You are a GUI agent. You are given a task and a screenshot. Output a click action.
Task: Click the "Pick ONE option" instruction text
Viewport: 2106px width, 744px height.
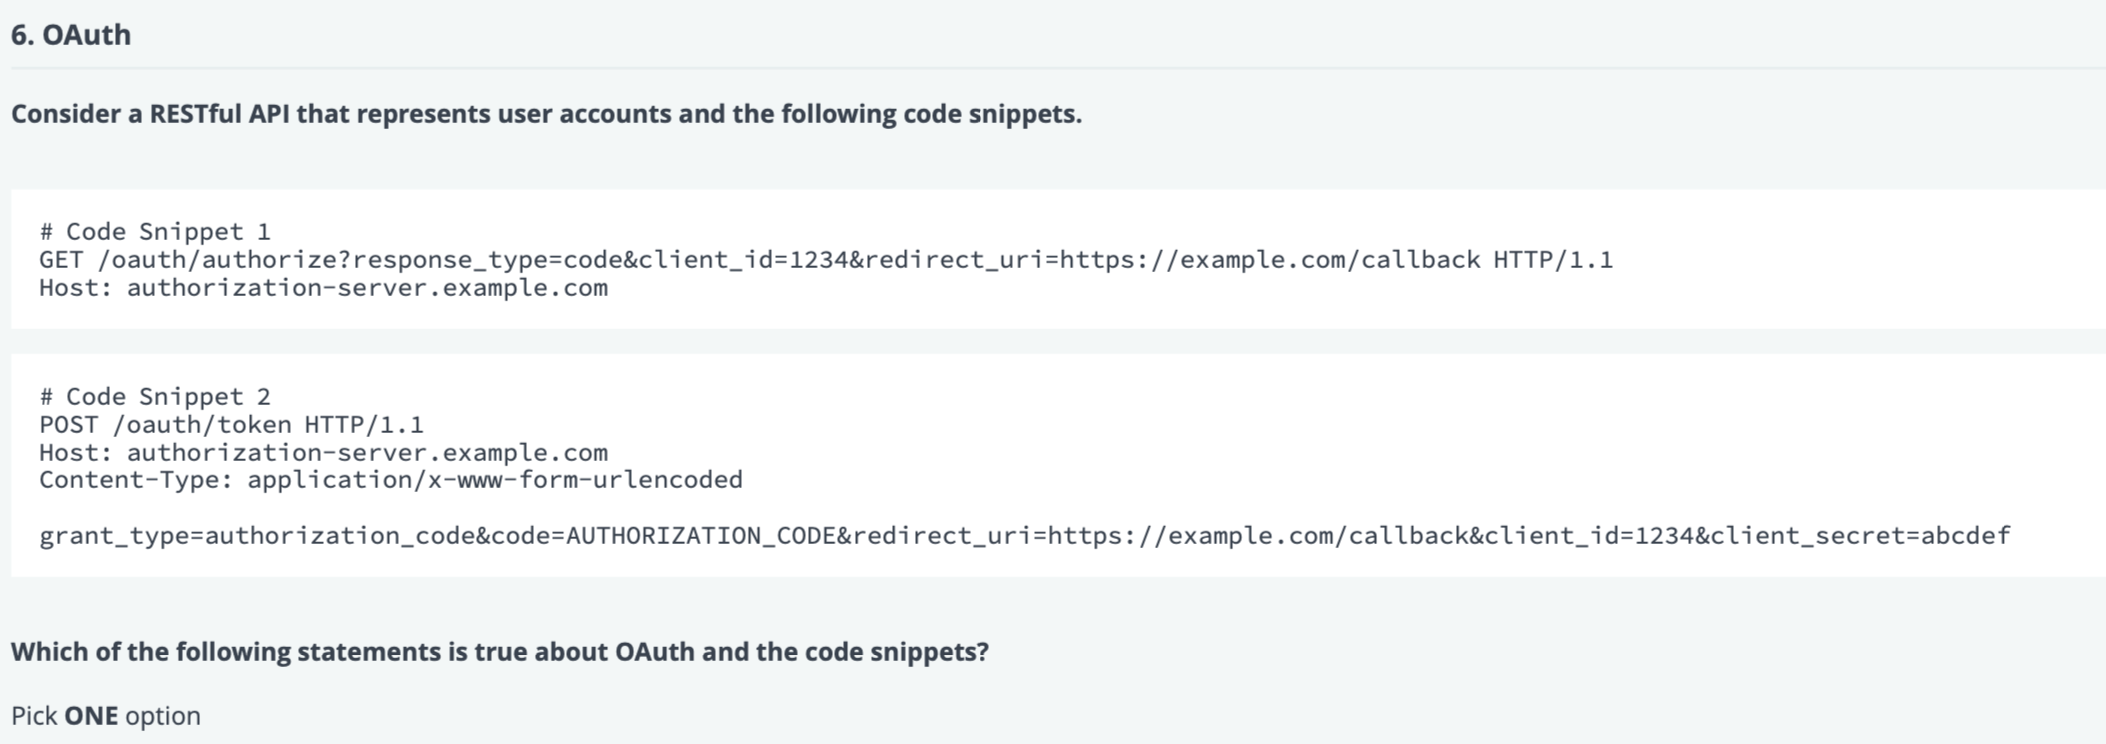click(x=106, y=716)
